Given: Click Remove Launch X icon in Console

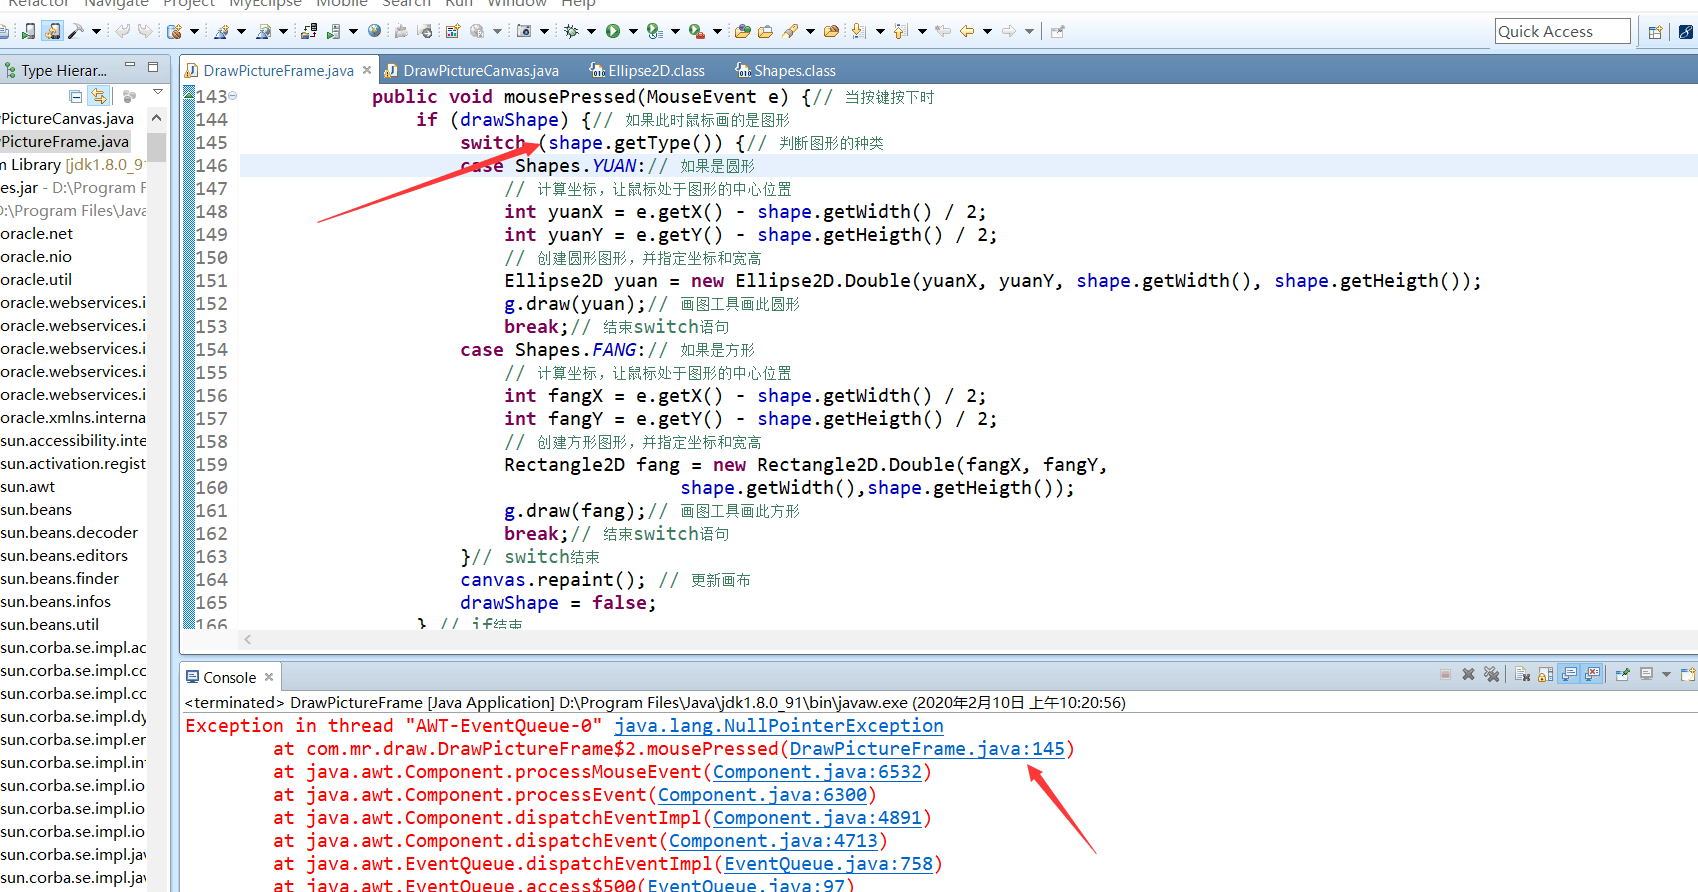Looking at the screenshot, I should 1468,675.
